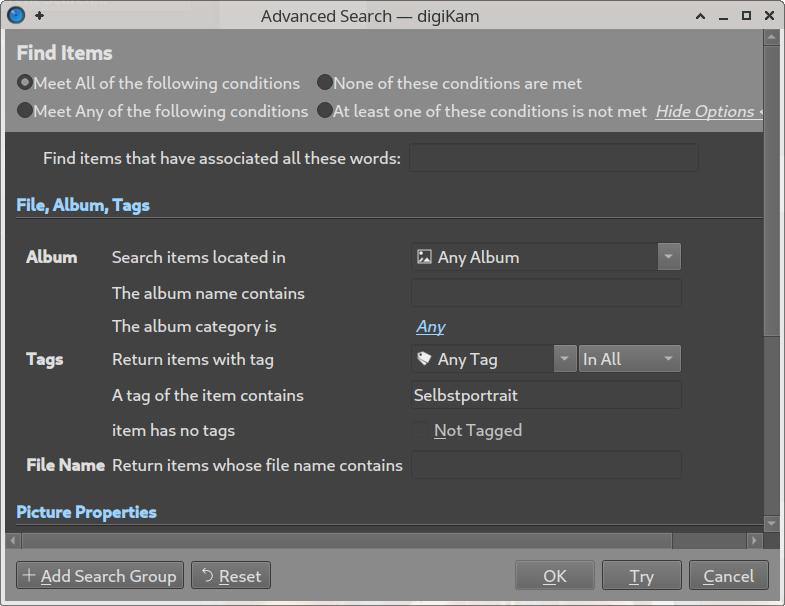Screen dimensions: 785x606
Task: Click the scroll down arrow of vertical scrollbar
Action: [771, 523]
